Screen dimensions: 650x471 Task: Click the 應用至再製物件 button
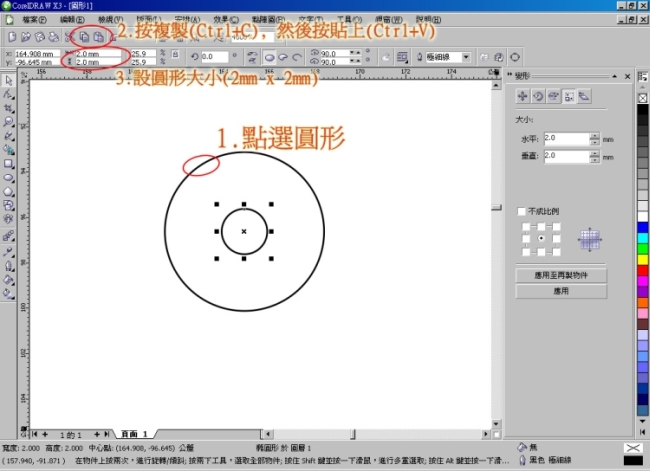(x=561, y=275)
